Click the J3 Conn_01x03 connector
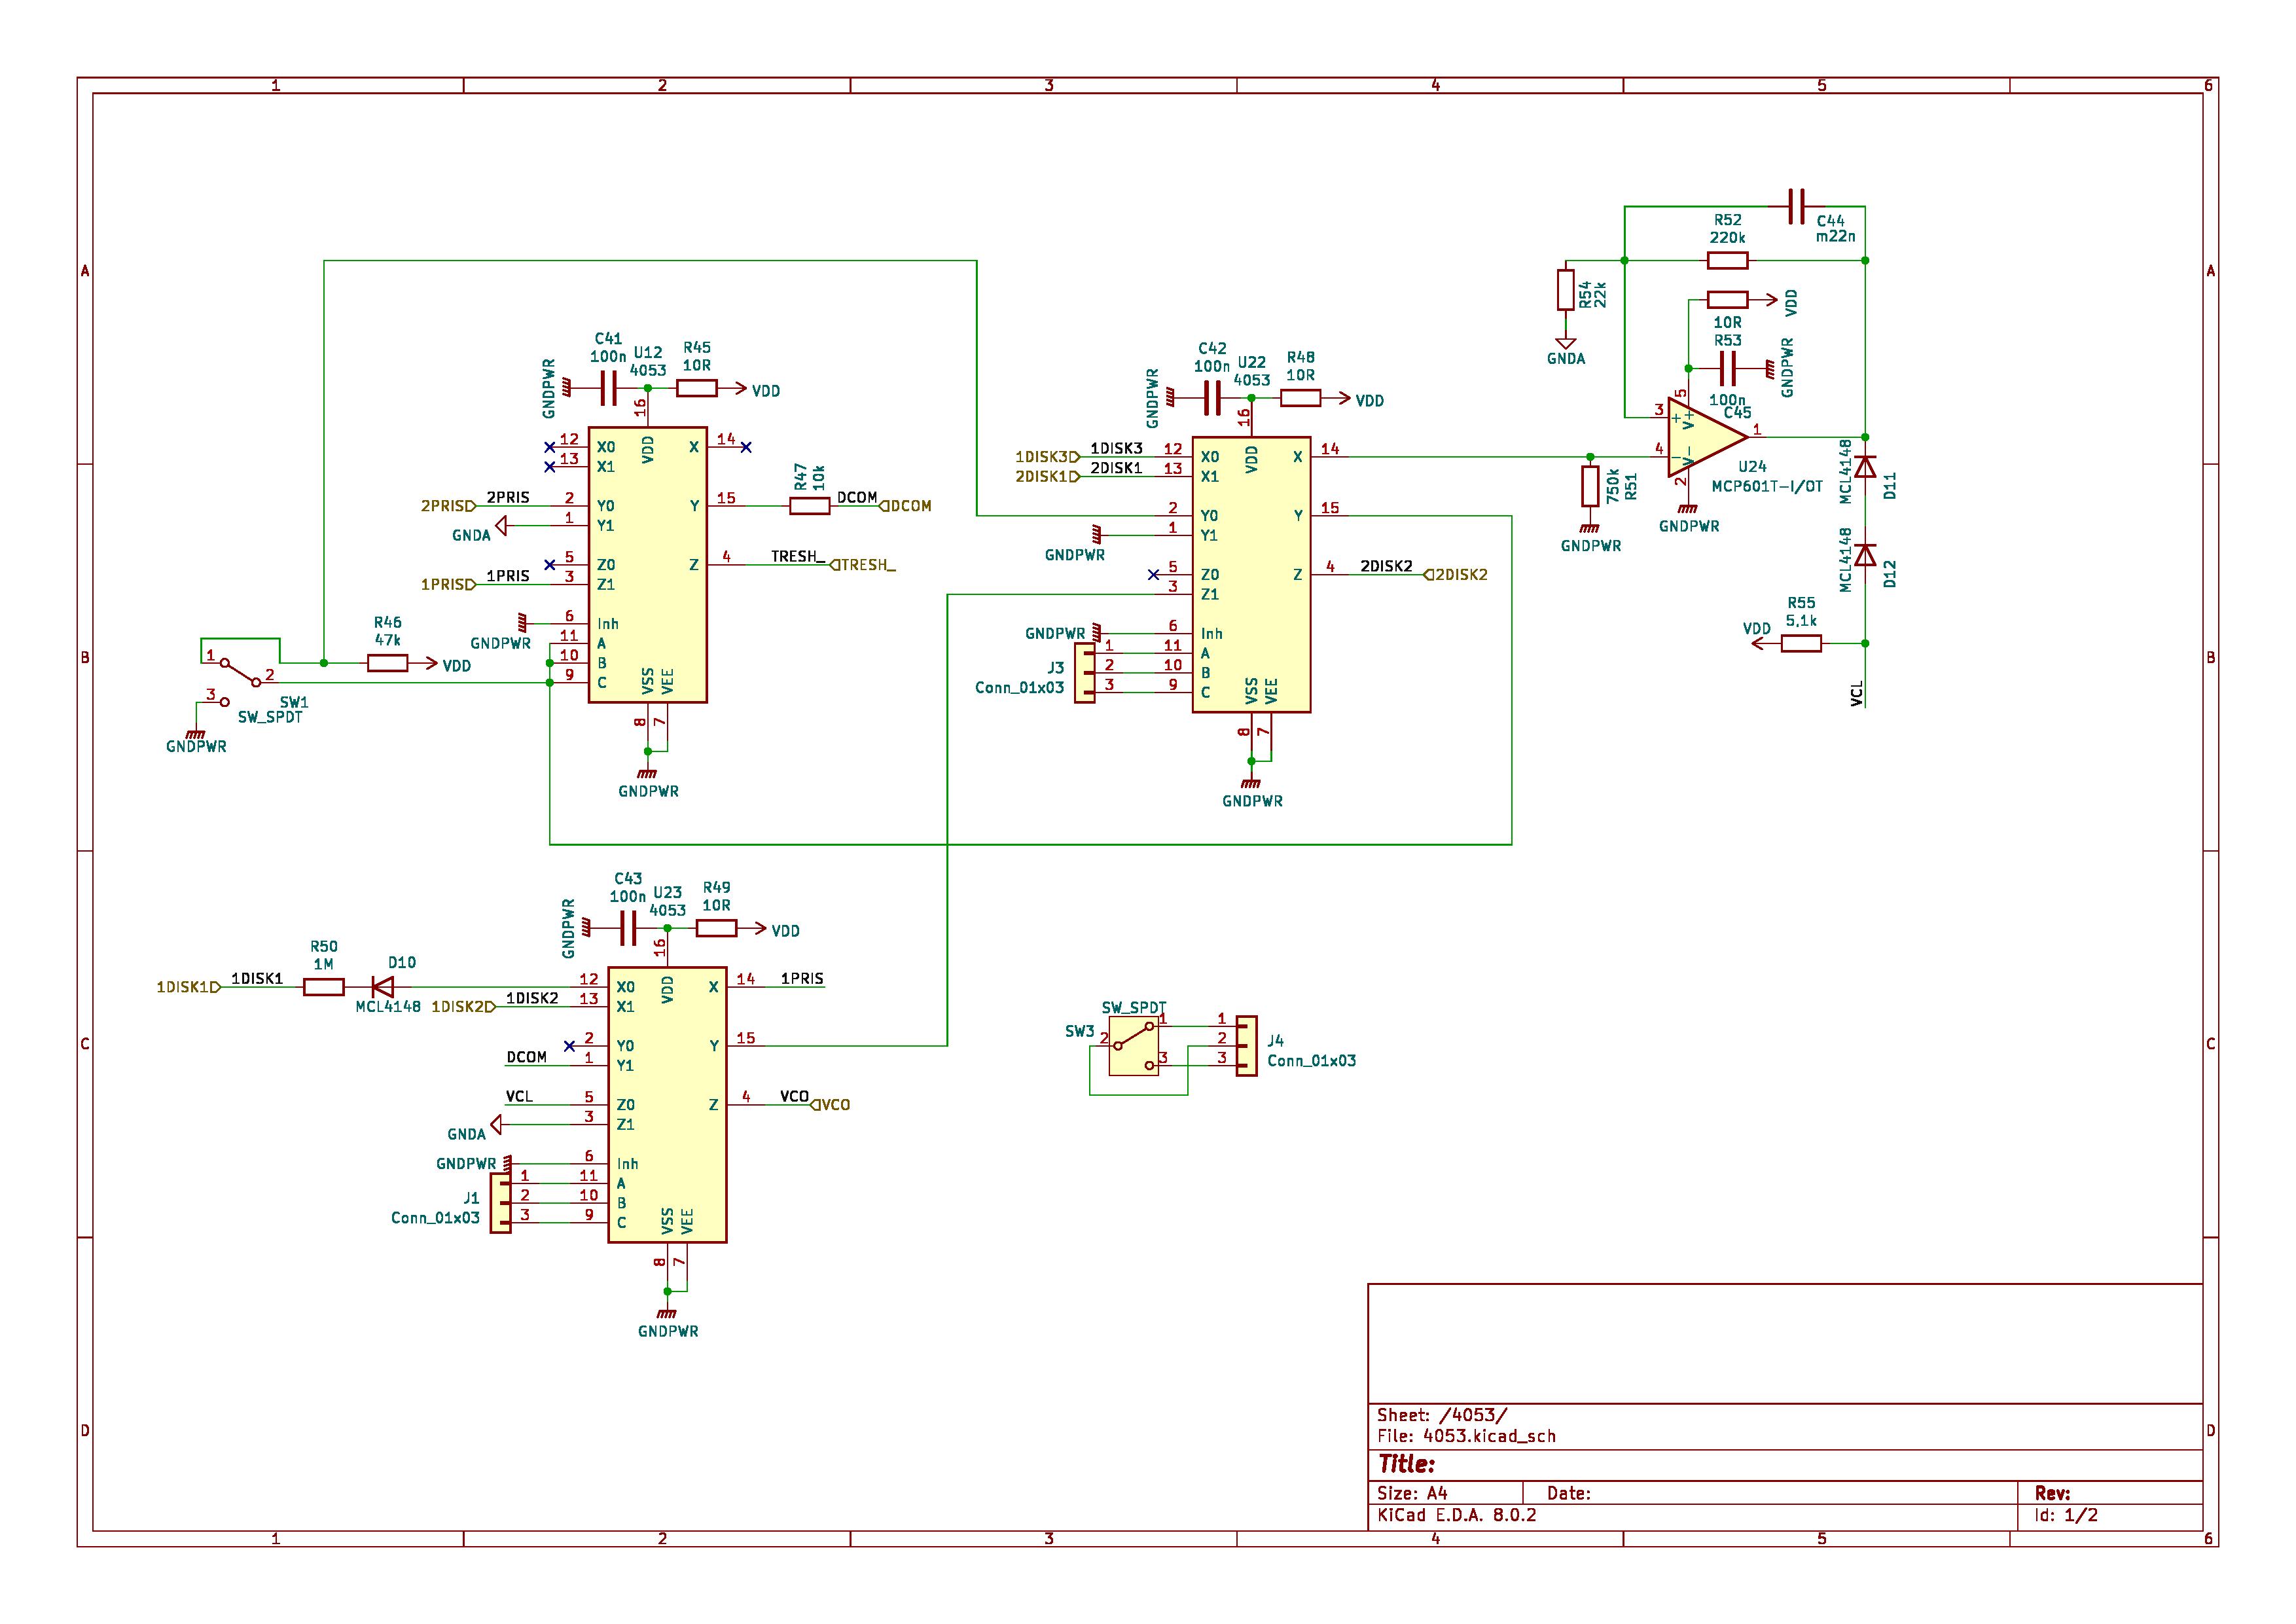Screen dimensions: 2296x1624 coord(1084,673)
